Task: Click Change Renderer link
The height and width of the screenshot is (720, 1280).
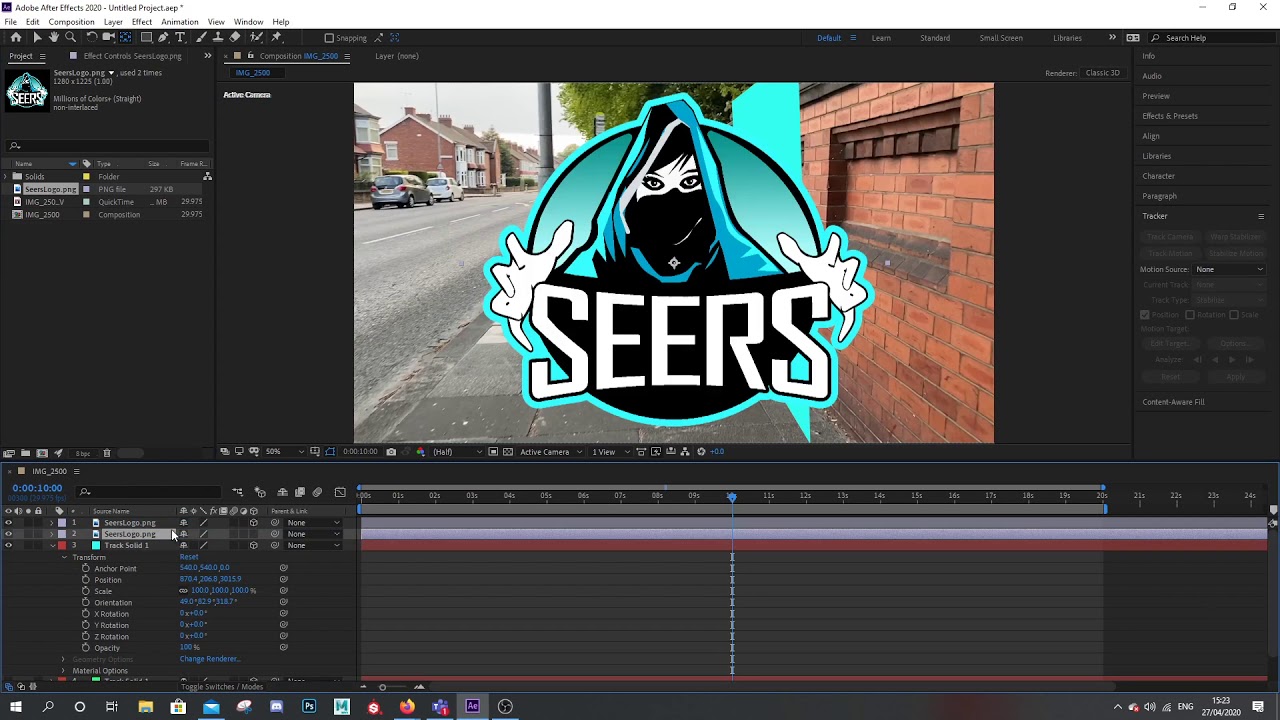Action: (x=210, y=659)
